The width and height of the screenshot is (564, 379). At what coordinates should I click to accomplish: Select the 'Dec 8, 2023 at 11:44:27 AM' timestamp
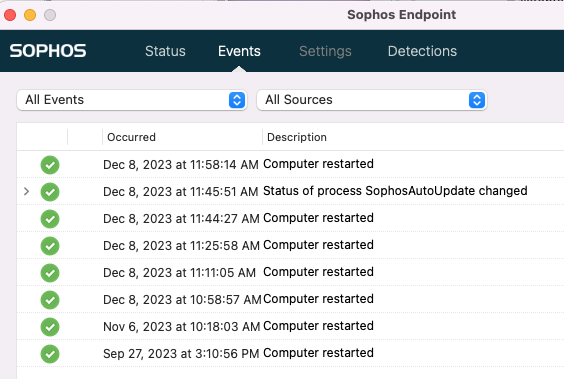pos(181,219)
